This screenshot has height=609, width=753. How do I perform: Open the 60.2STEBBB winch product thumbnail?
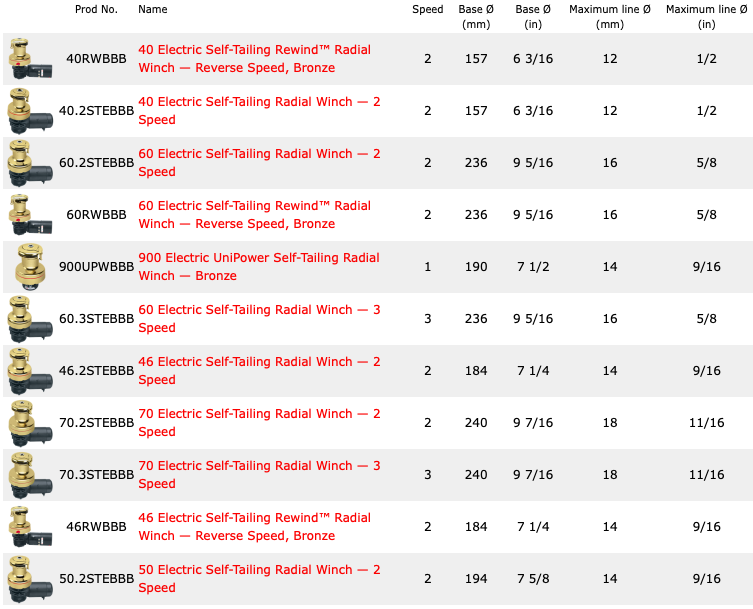31,163
